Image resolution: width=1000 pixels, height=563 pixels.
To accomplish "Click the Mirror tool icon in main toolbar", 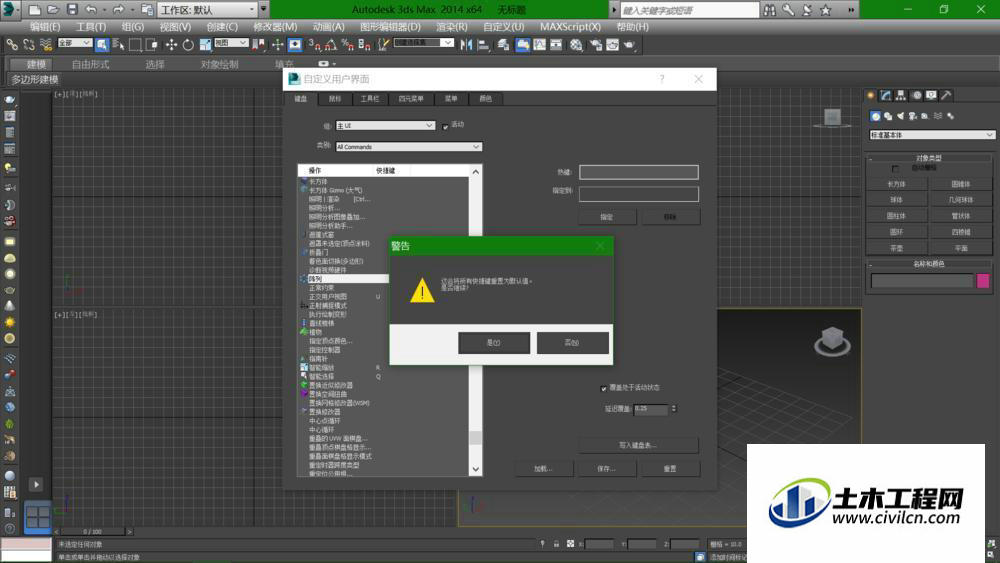I will (x=466, y=45).
